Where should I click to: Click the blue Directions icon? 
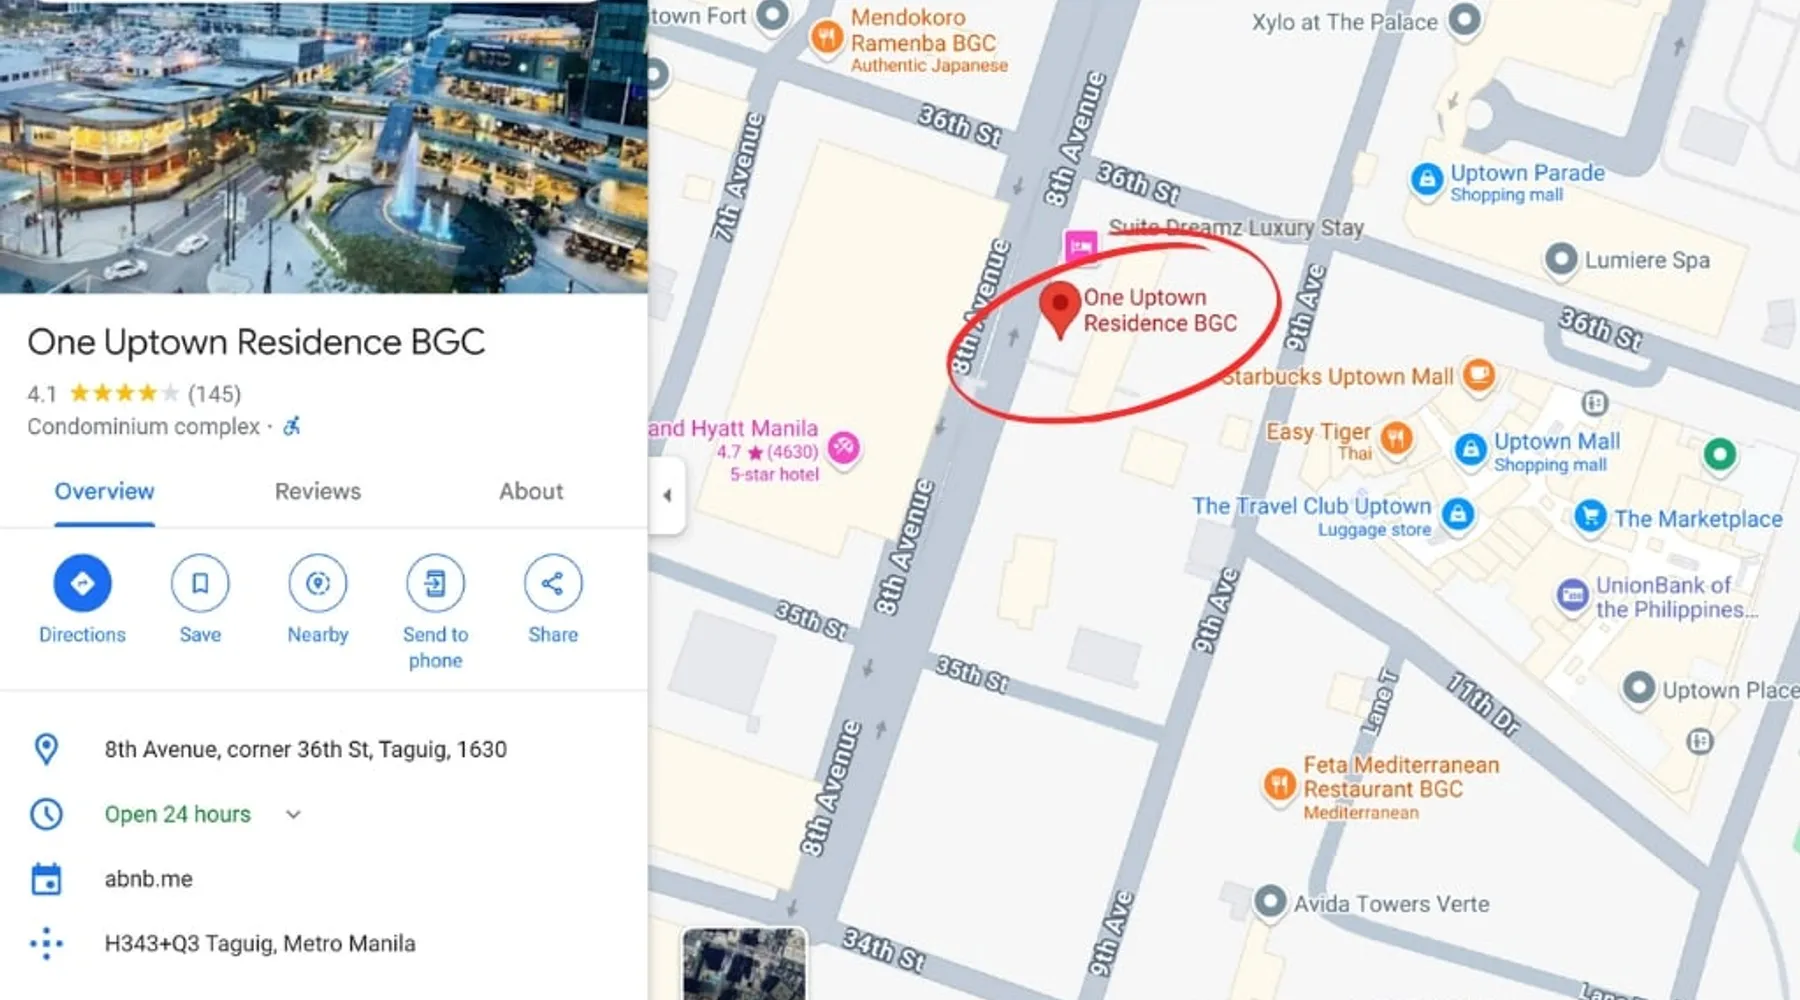pos(82,583)
